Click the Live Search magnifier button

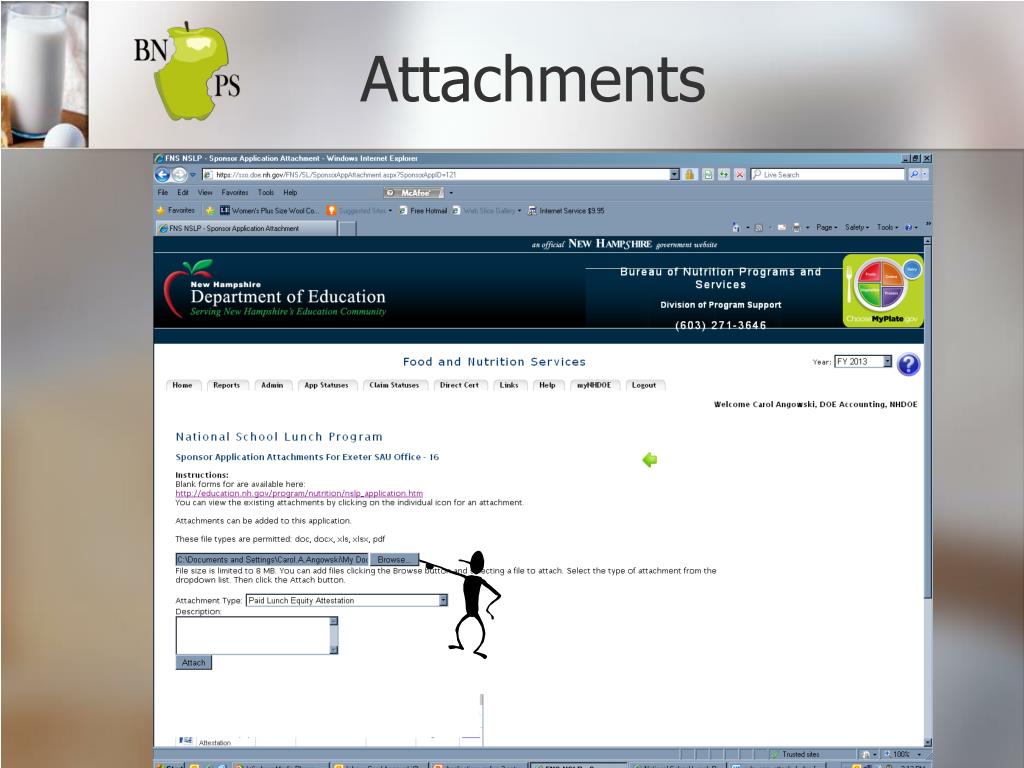tap(914, 174)
